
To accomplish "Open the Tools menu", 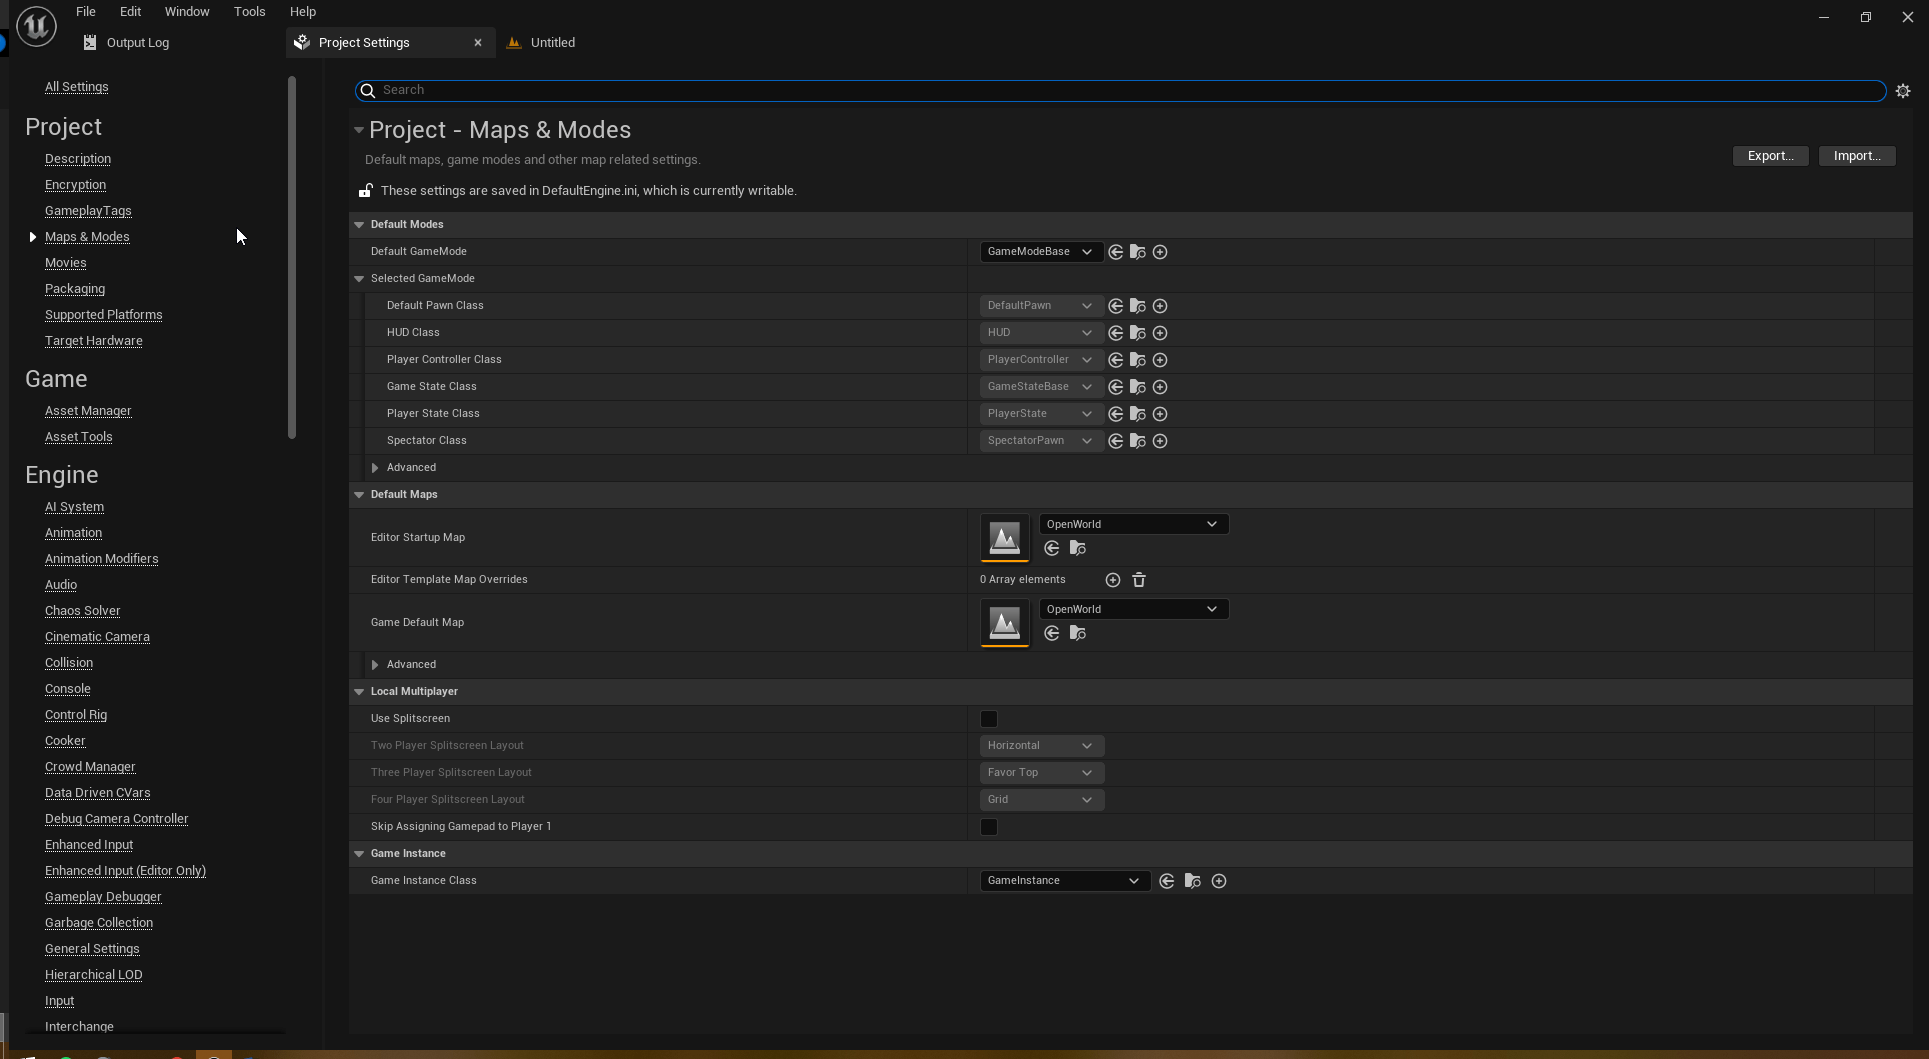I will click(x=250, y=12).
